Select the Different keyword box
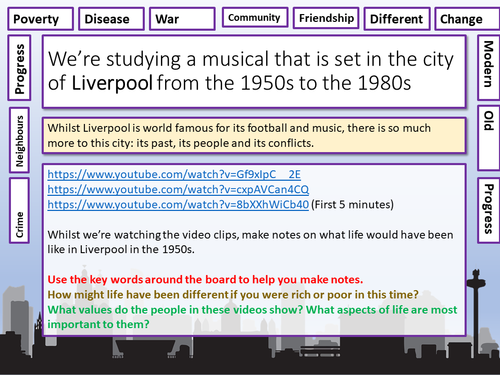The image size is (500, 375). click(x=397, y=19)
